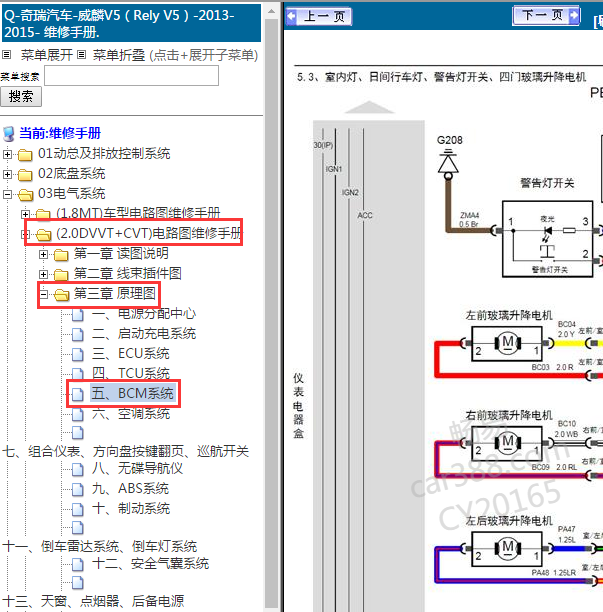Click document icon beside 二、启动充电系统
603x612 pixels.
point(78,334)
